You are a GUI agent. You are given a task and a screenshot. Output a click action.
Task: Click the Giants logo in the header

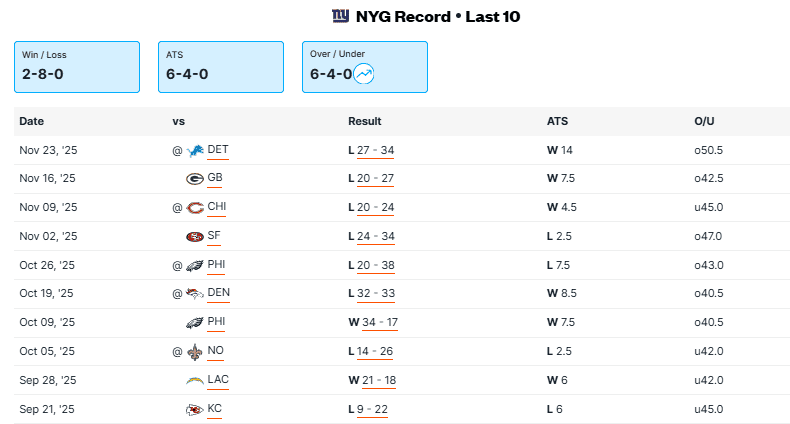[341, 16]
